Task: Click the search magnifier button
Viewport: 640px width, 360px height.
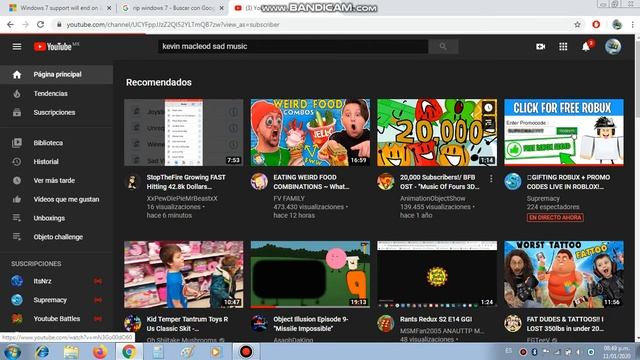Action: tap(443, 47)
